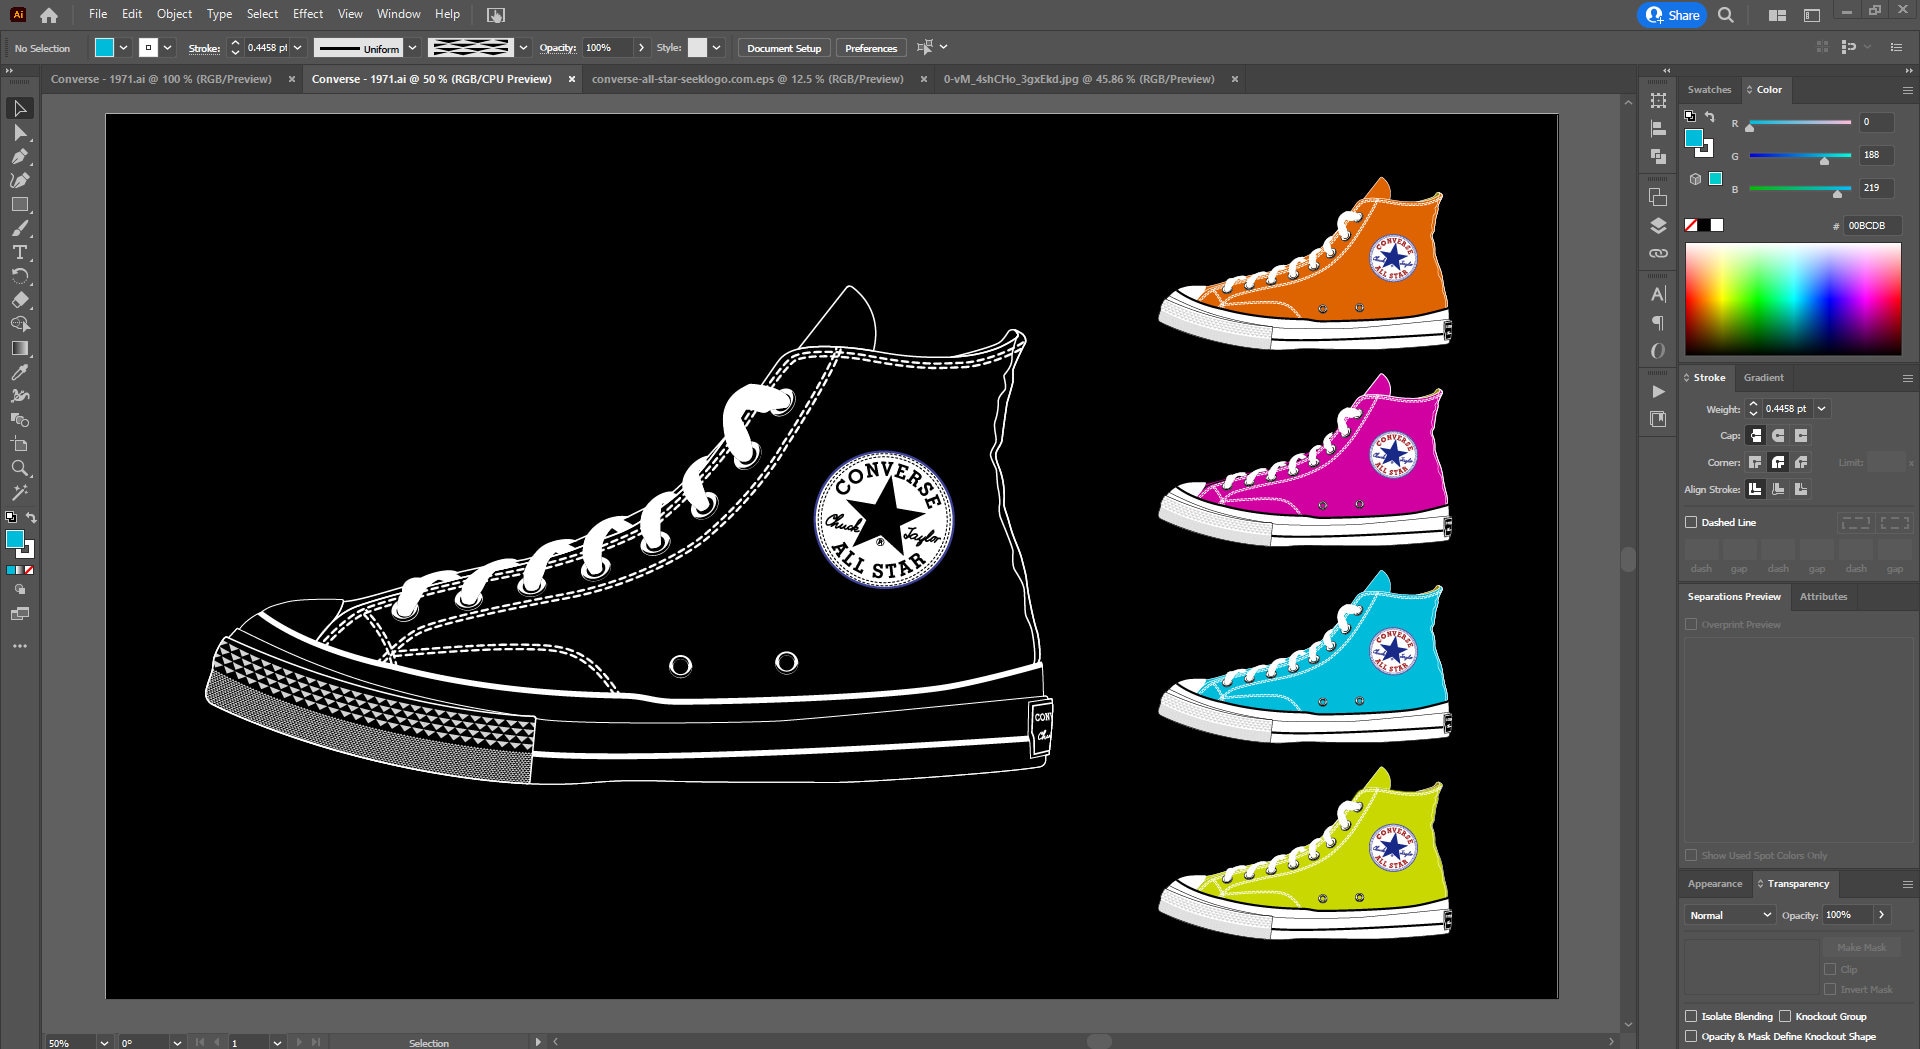
Task: Select the Paintbrush tool
Action: [20, 228]
